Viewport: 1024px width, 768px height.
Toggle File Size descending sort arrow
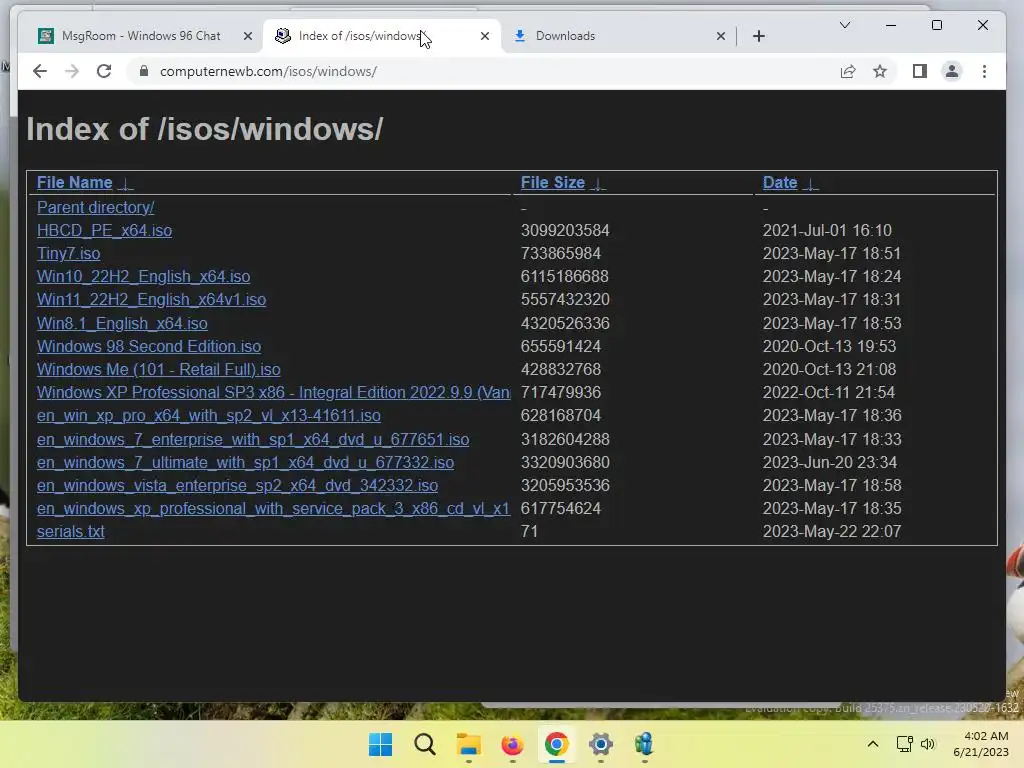(598, 184)
